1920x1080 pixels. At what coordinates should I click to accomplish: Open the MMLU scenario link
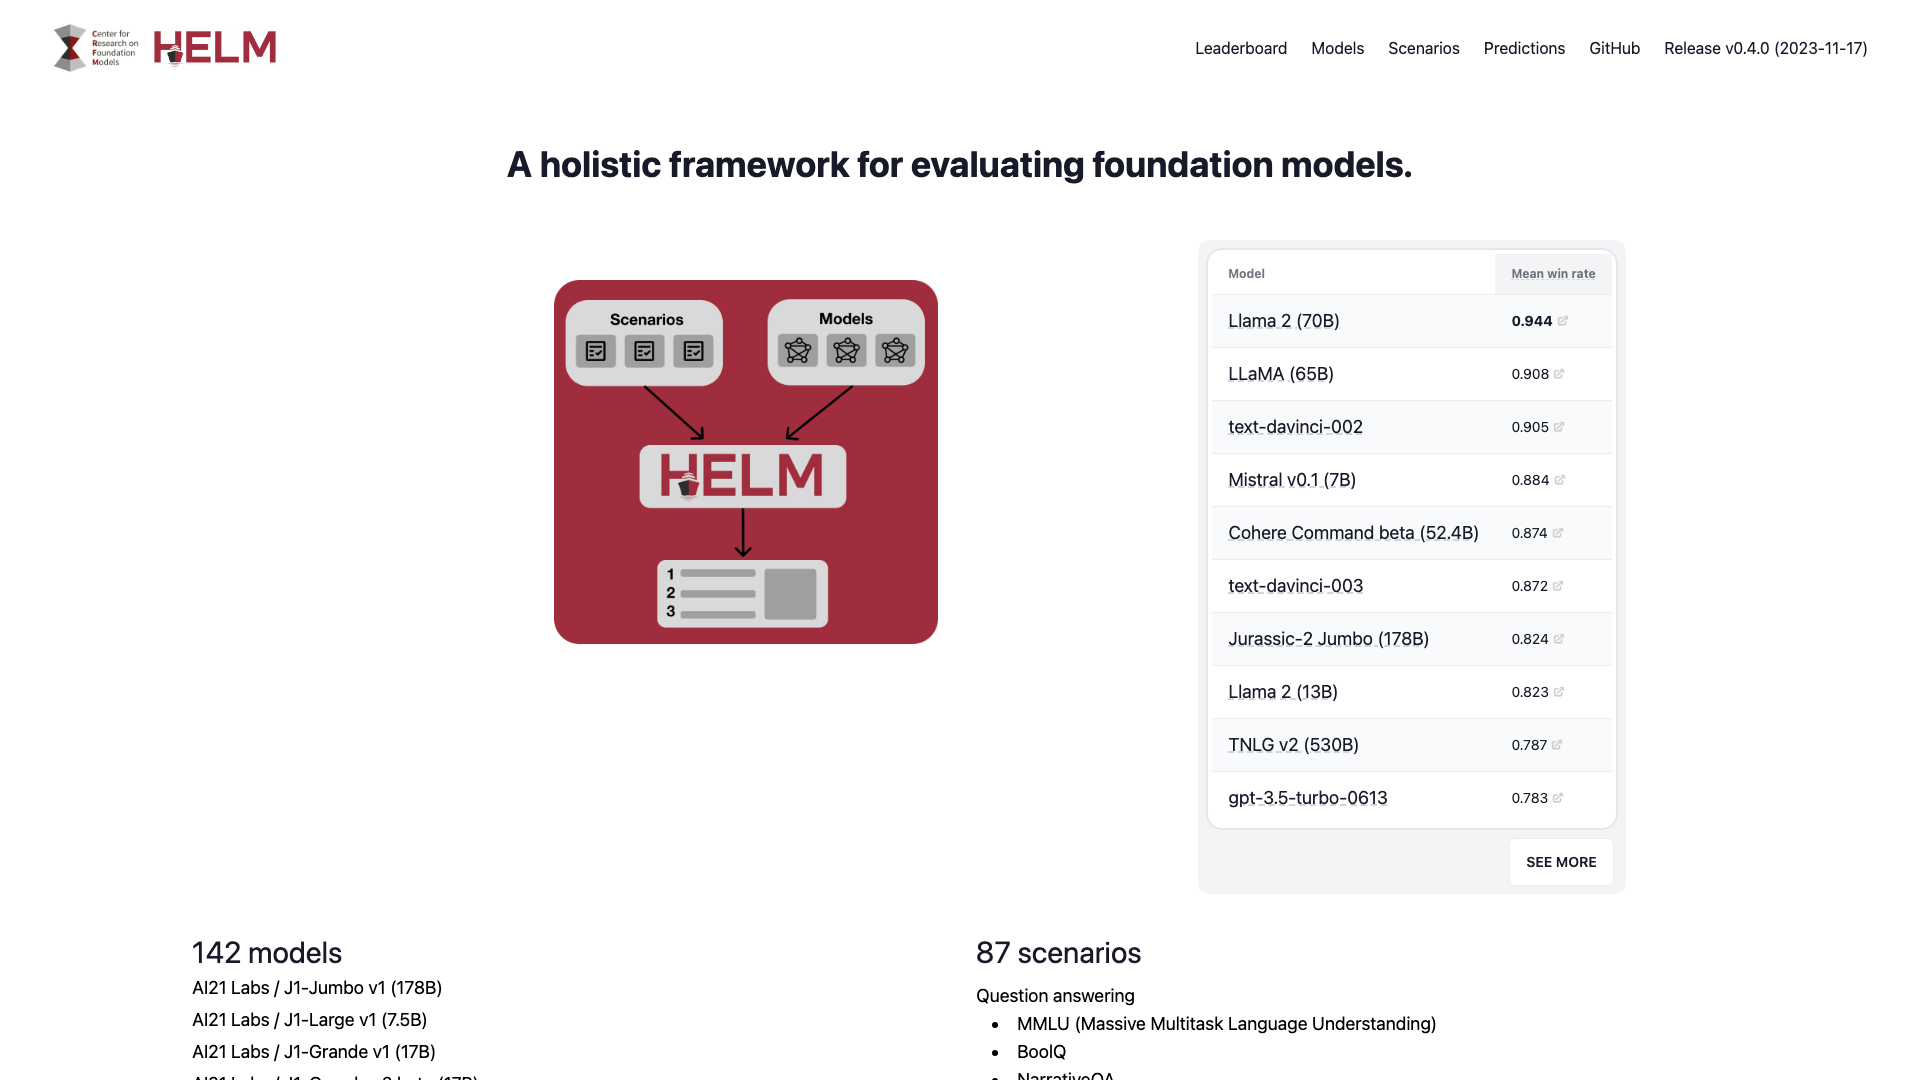[1226, 1024]
